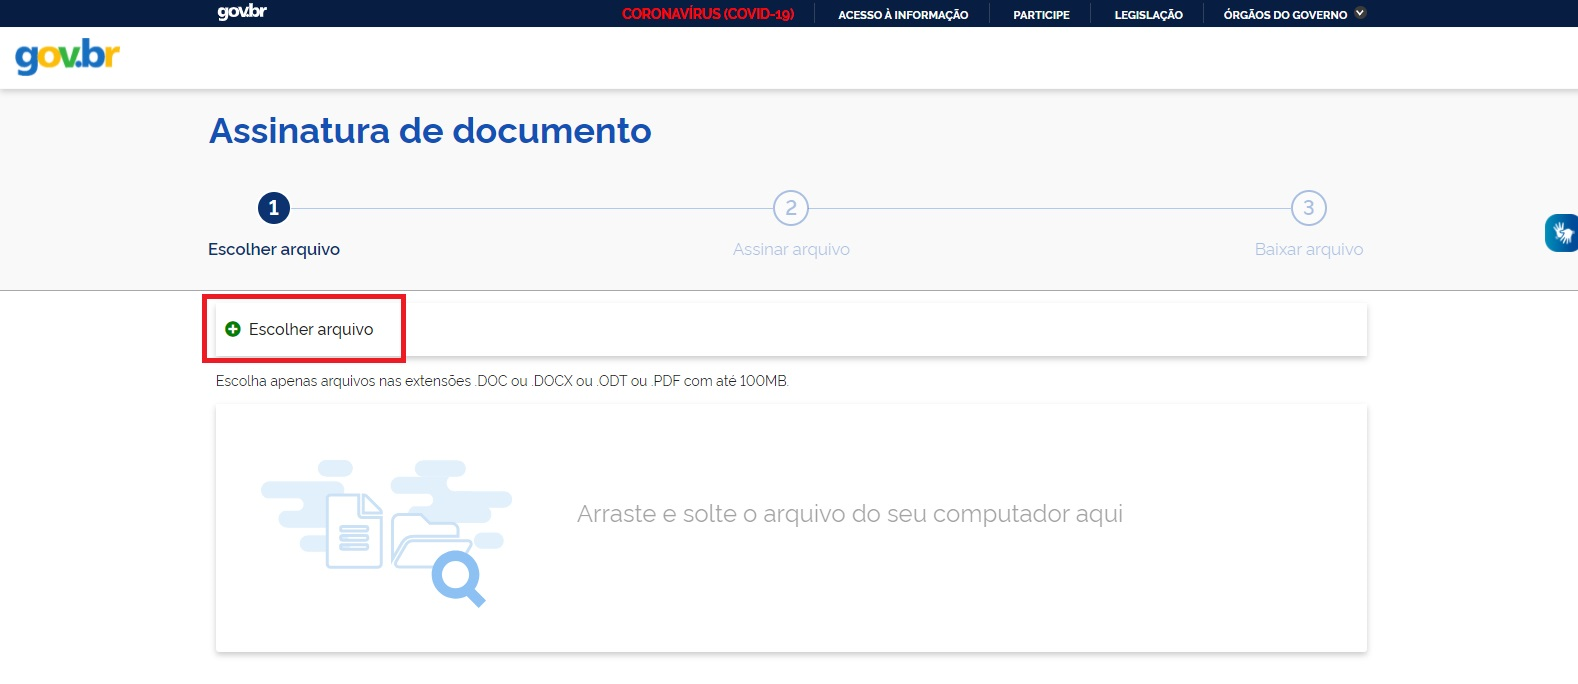Screen dimensions: 1578x684
Task: Go to the Participe link
Action: click(x=1041, y=15)
